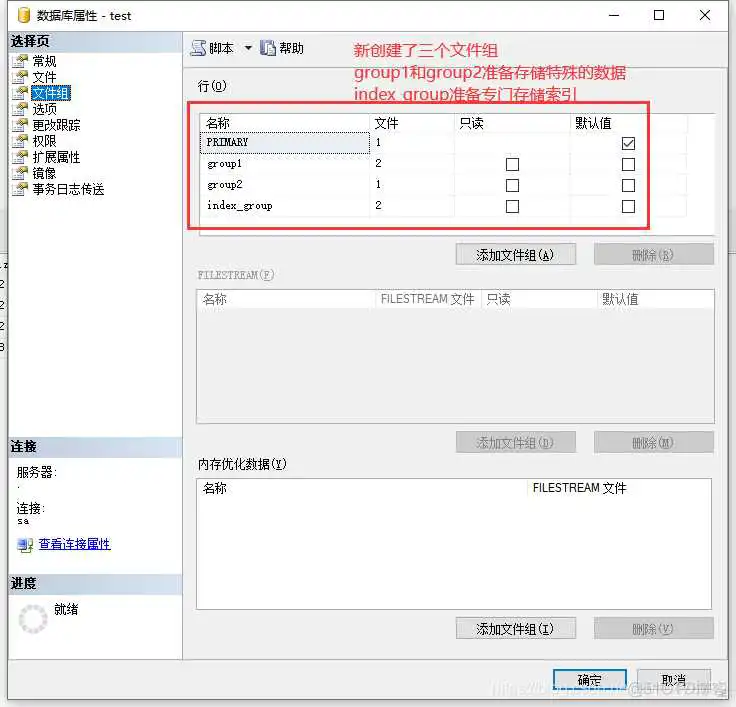Click the 文件组 page icon
736x707 pixels.
(x=20, y=93)
